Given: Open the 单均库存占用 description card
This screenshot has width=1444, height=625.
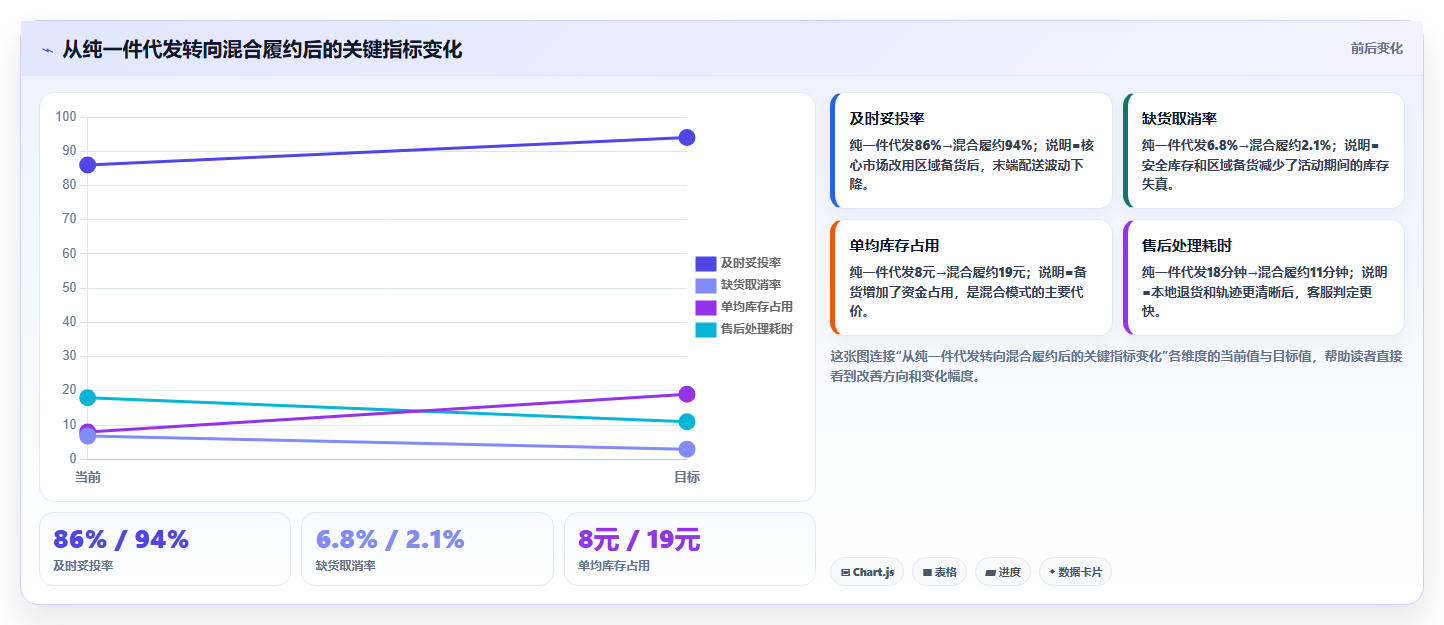Looking at the screenshot, I should click(971, 277).
